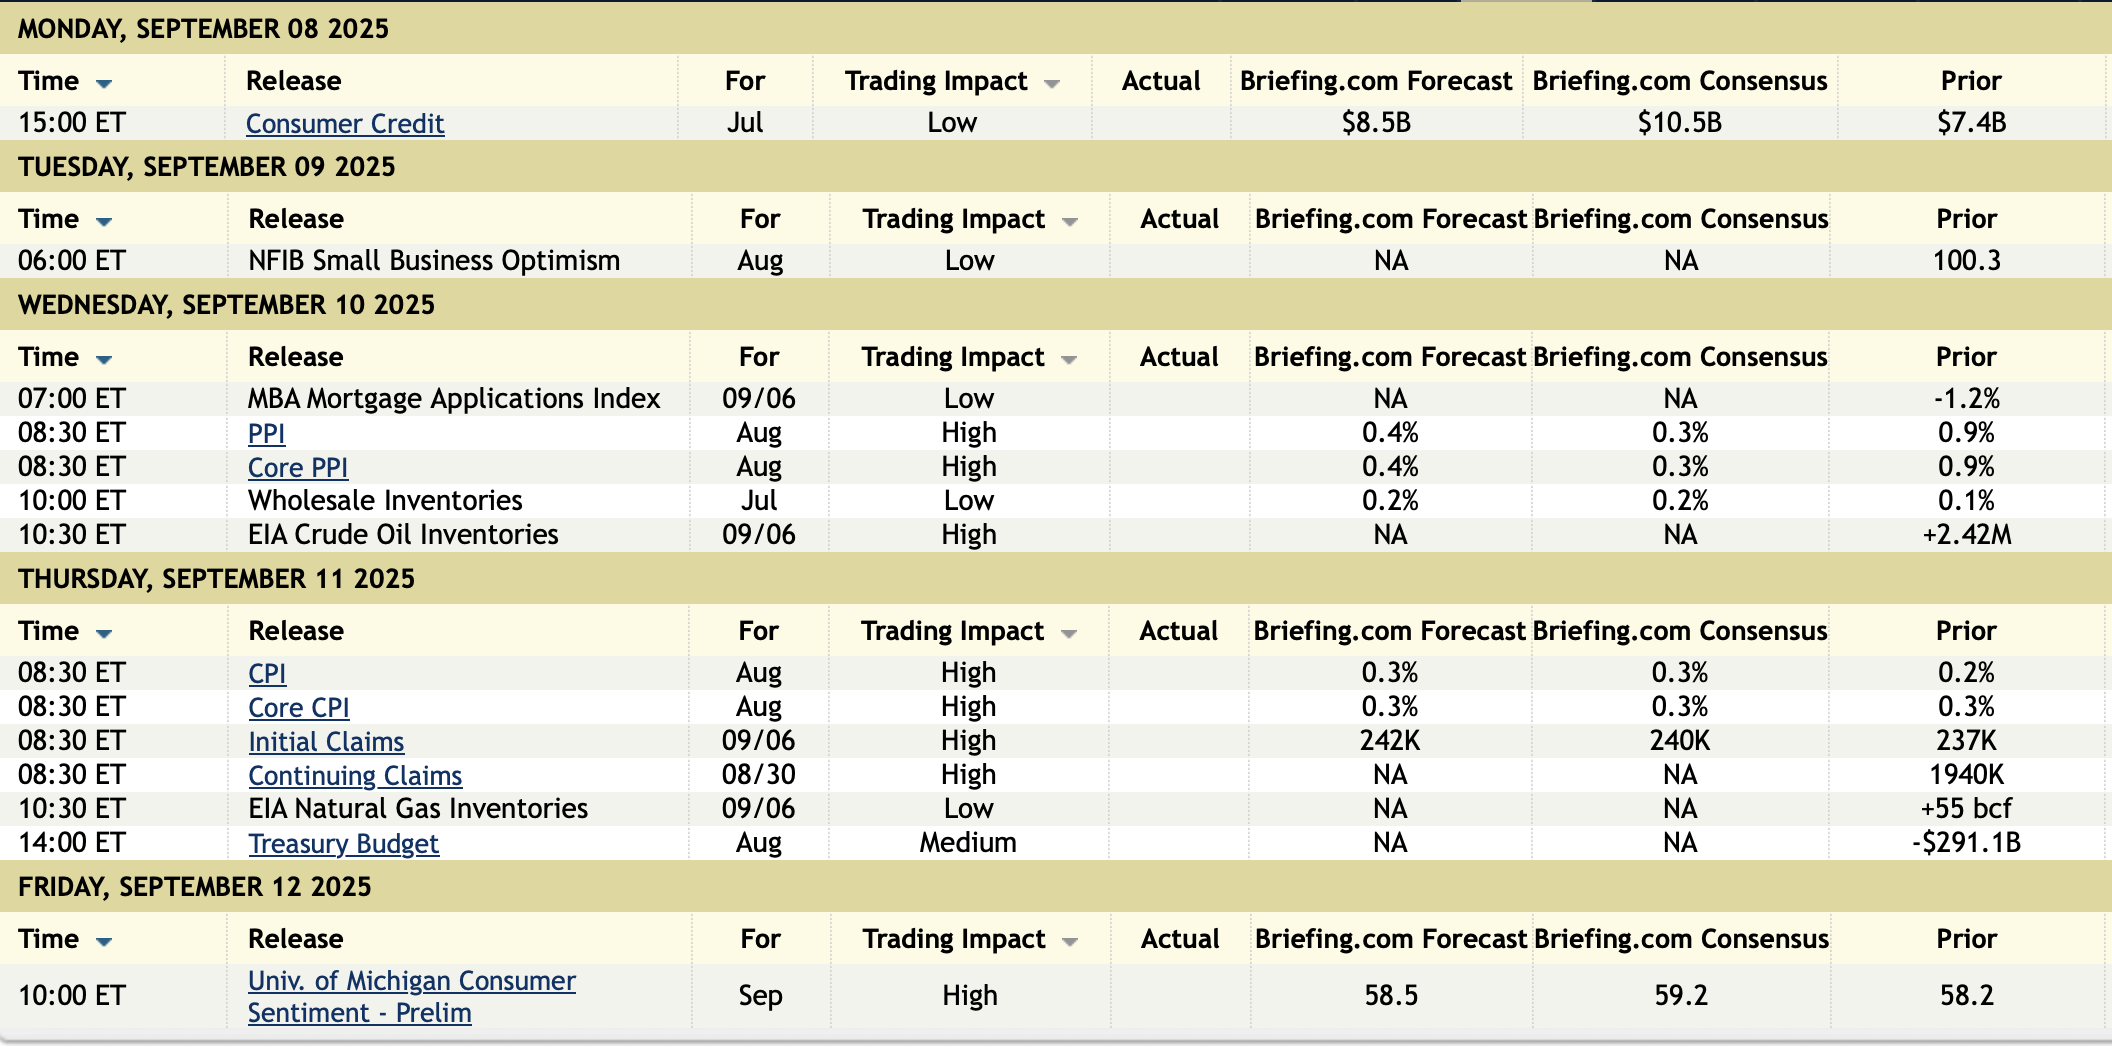The height and width of the screenshot is (1058, 2112).
Task: Click the Time sort arrow under Thursday, September 11
Action: 104,633
